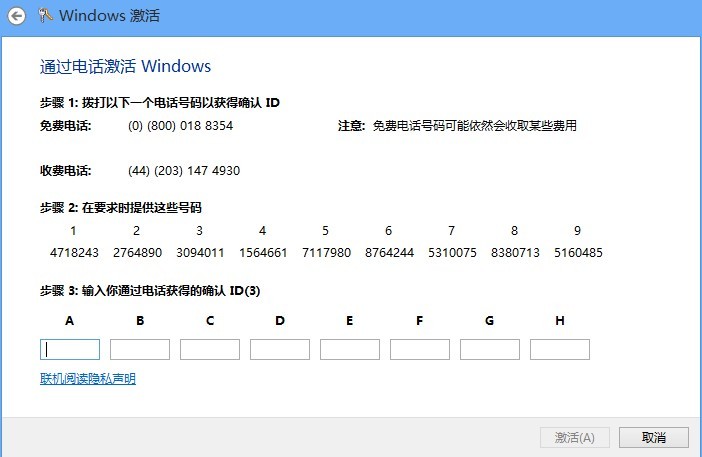Click installation ID group 8380713
702x457 pixels.
(x=515, y=253)
